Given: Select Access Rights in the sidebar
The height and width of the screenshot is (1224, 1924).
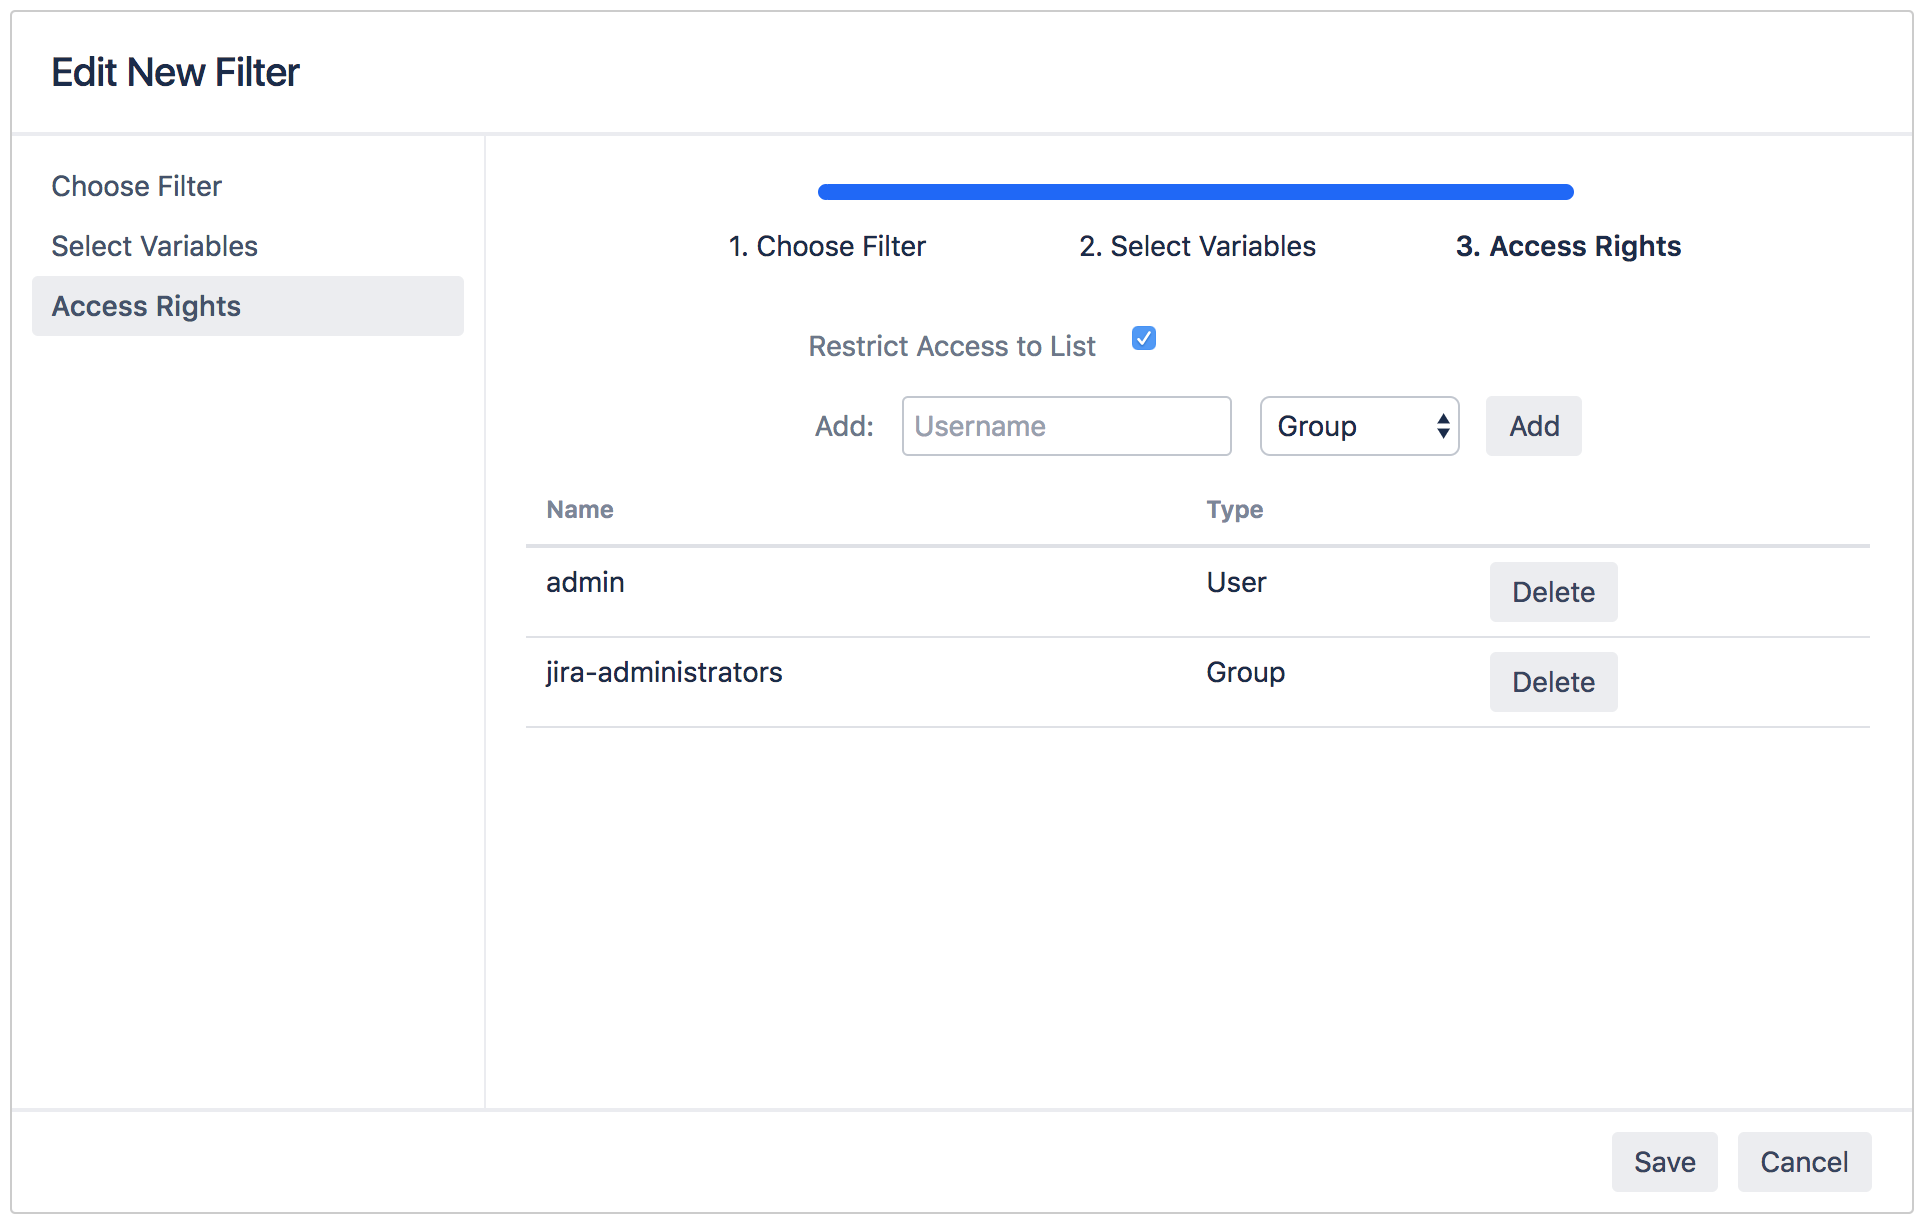Looking at the screenshot, I should click(x=146, y=306).
